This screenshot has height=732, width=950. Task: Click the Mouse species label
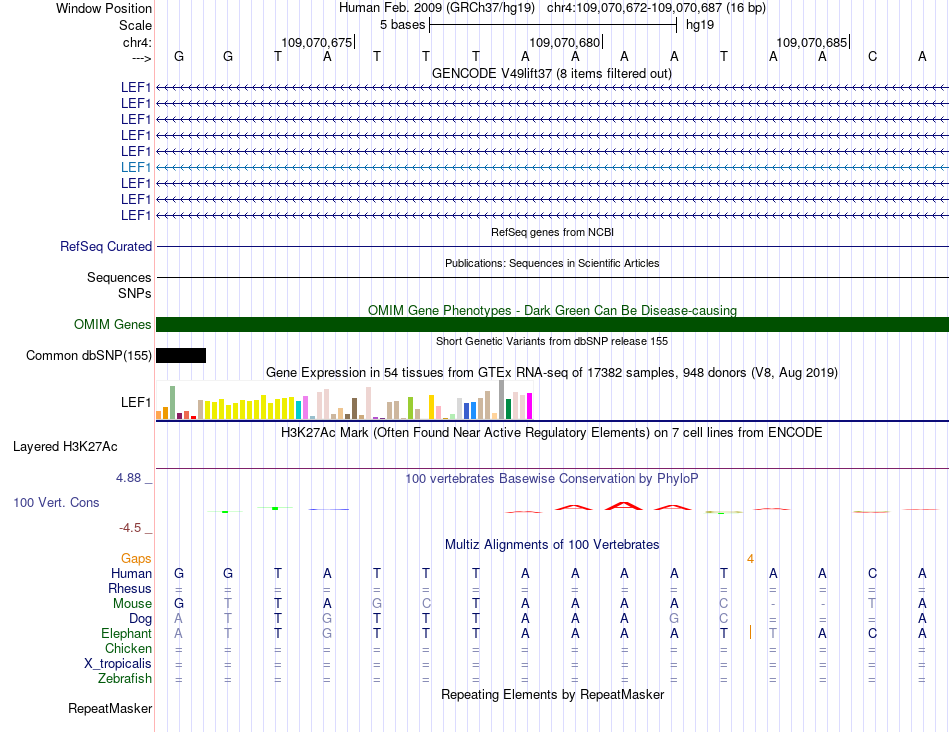point(132,604)
